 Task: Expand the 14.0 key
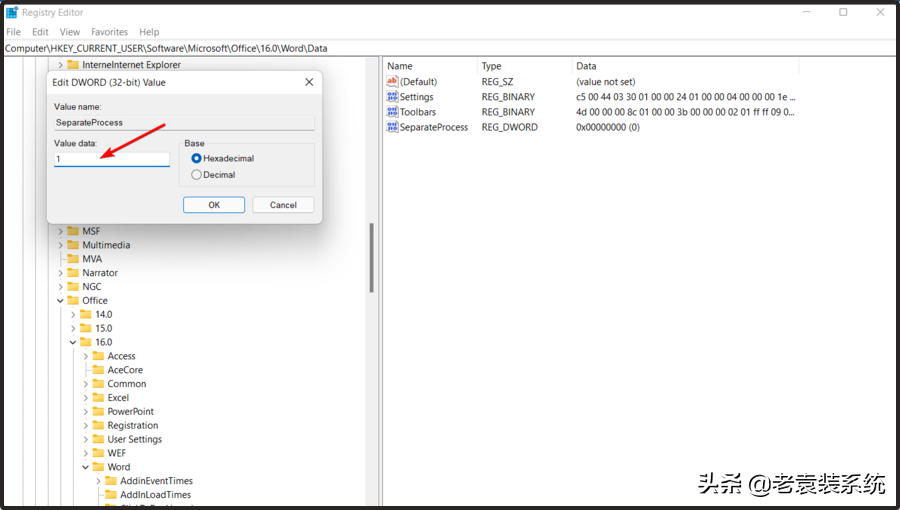coord(73,314)
